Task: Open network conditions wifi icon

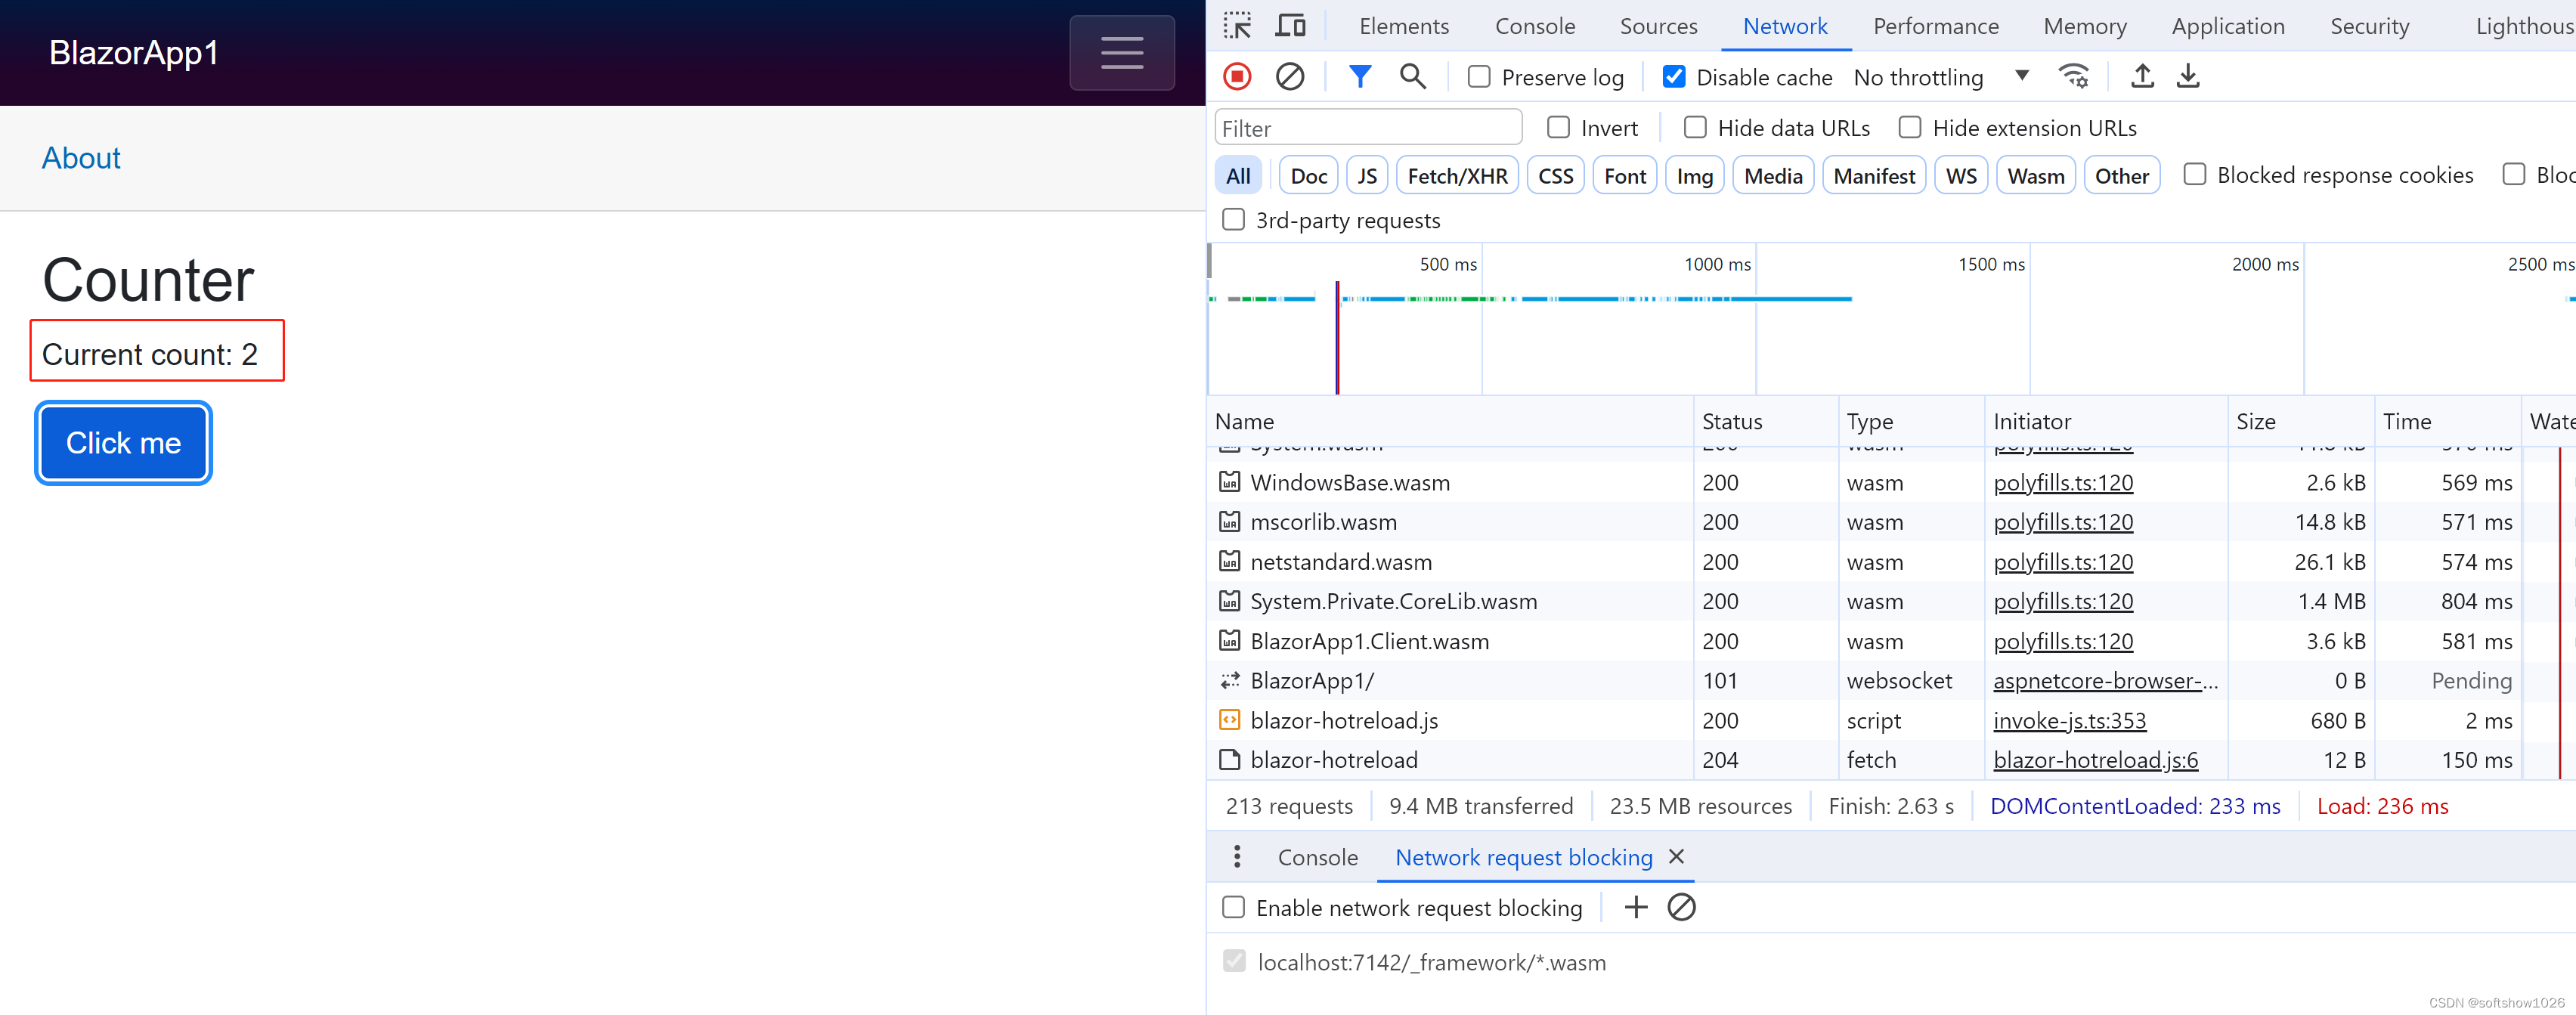Action: coord(2074,76)
